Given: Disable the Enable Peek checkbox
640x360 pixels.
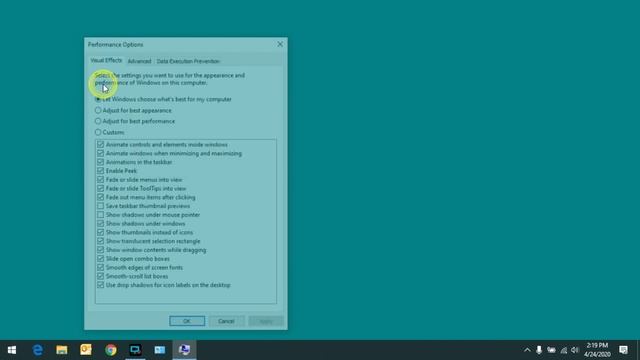Looking at the screenshot, I should point(100,171).
